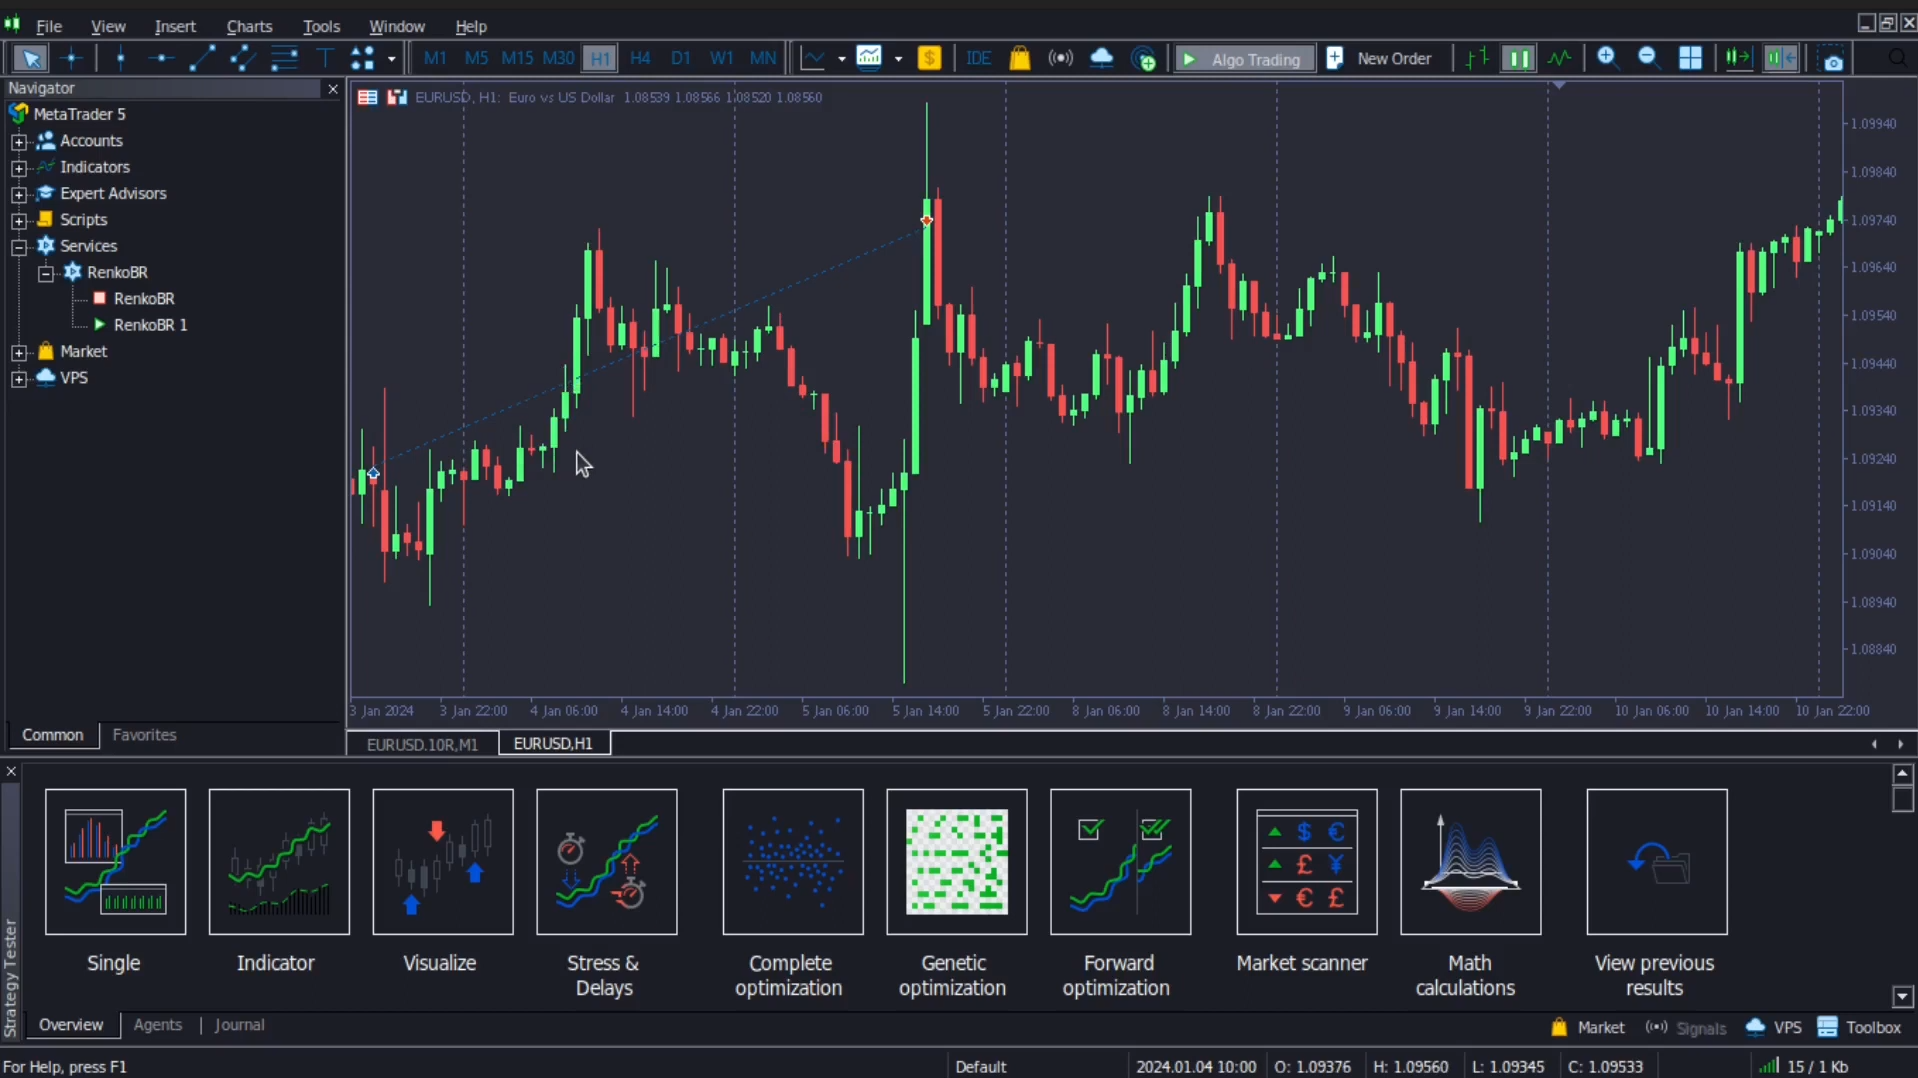The height and width of the screenshot is (1078, 1918).
Task: Switch timeframe to M15
Action: (x=517, y=58)
